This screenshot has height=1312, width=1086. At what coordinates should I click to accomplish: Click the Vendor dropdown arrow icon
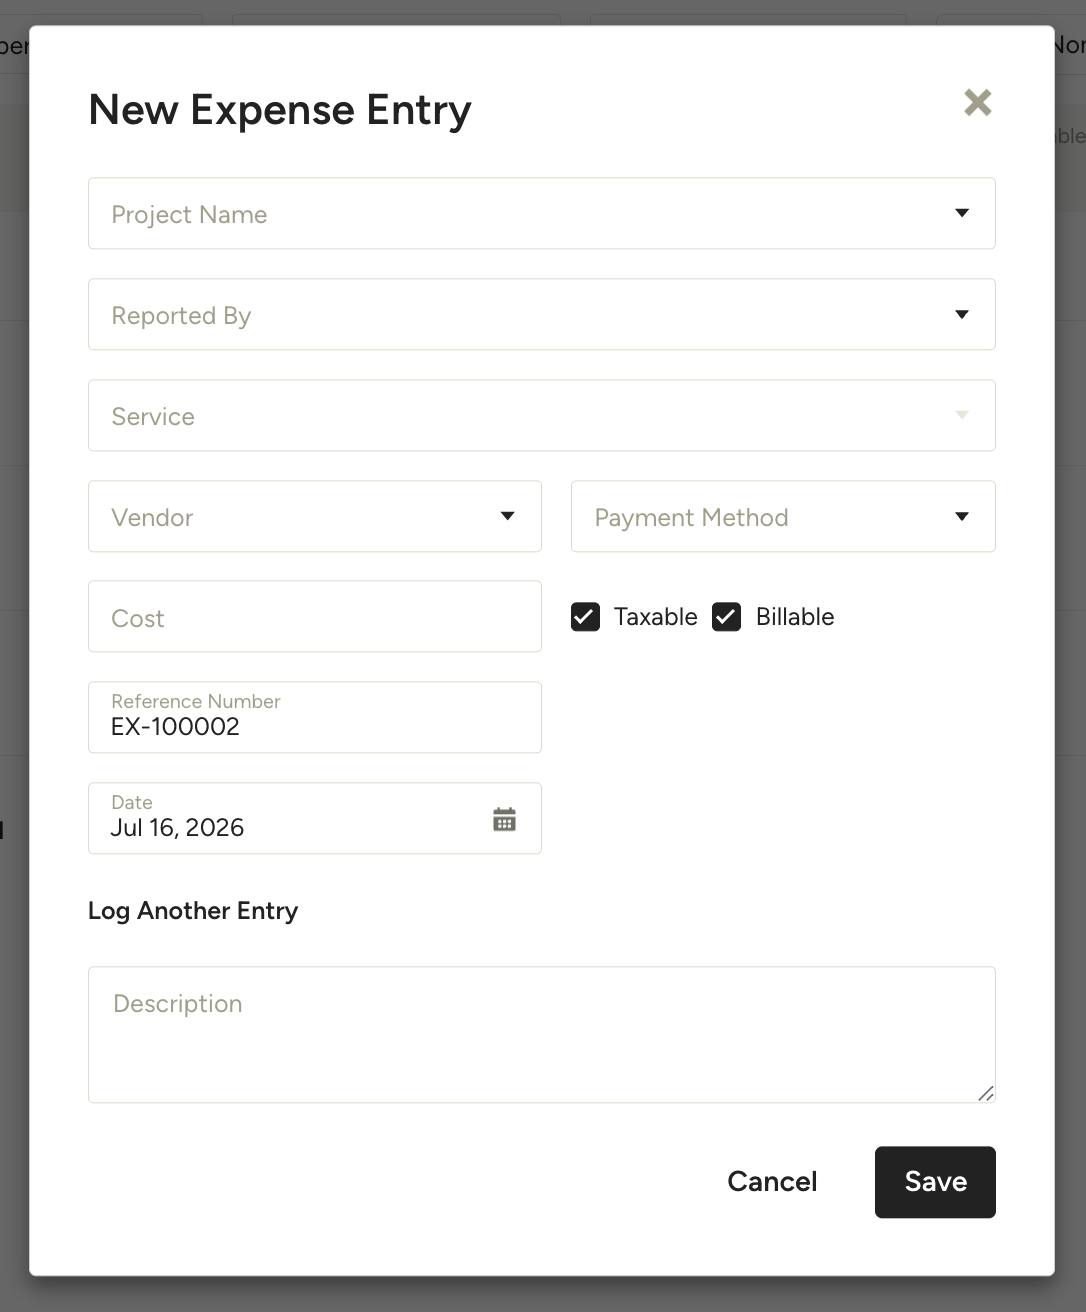tap(507, 516)
